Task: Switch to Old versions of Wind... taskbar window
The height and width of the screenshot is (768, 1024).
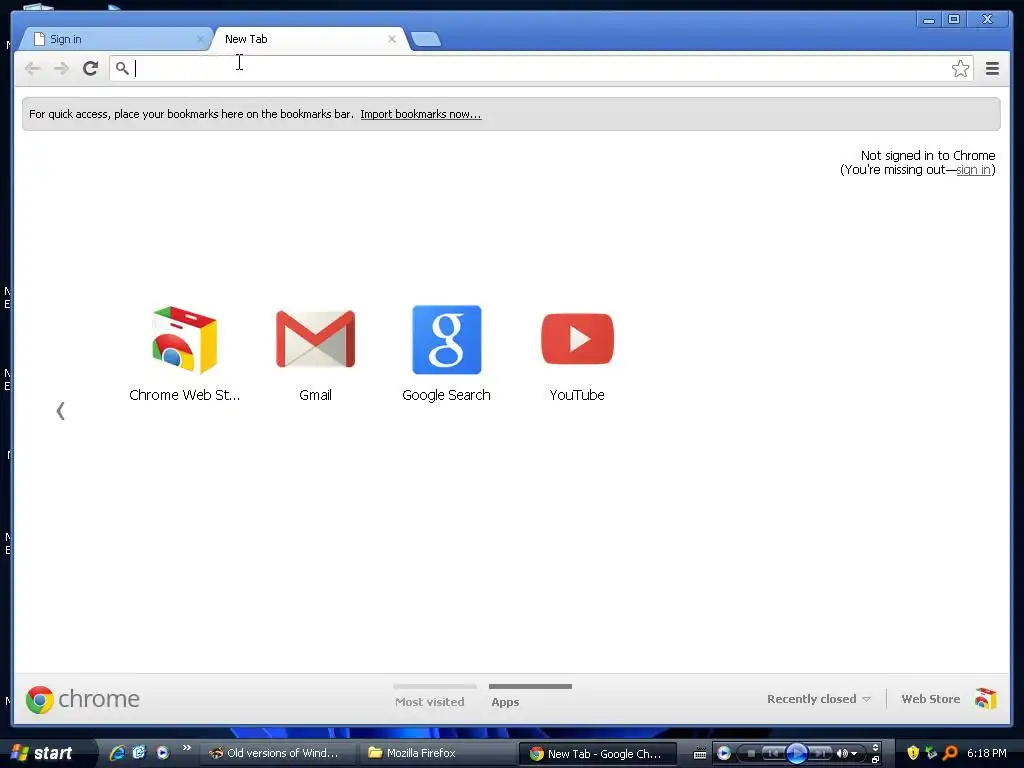Action: pos(276,753)
